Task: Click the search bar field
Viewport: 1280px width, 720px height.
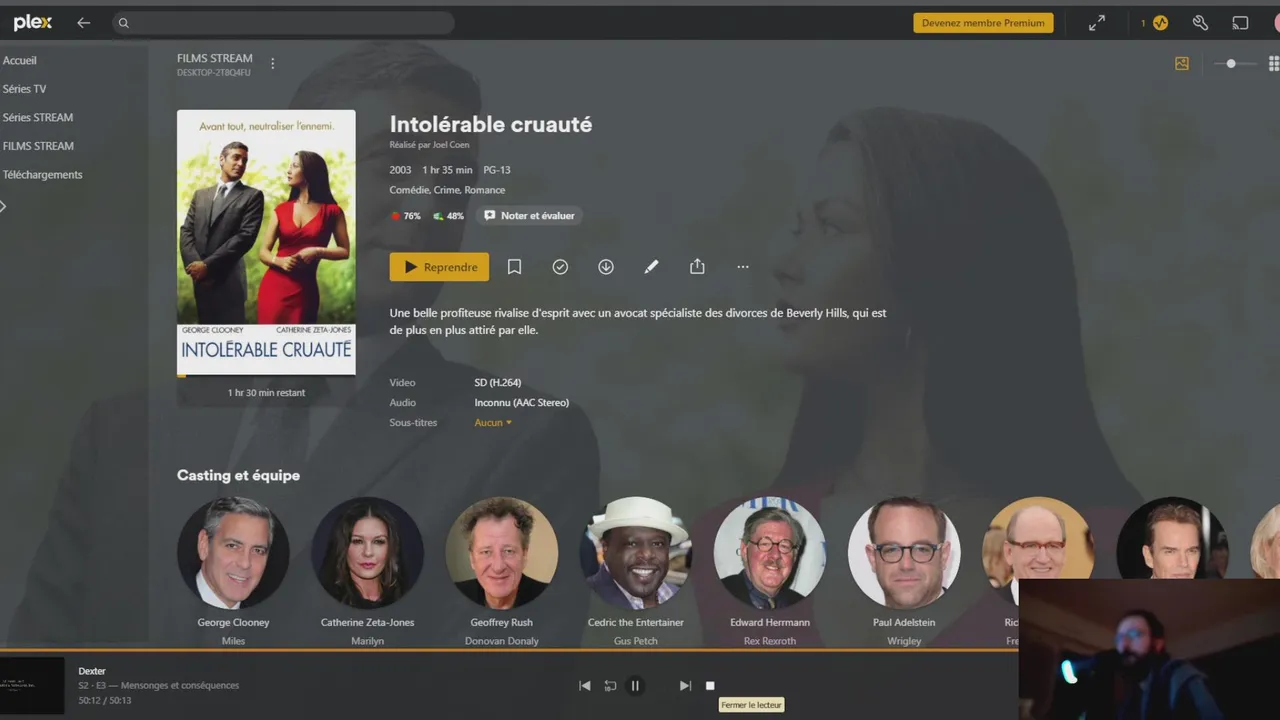Action: (x=283, y=22)
